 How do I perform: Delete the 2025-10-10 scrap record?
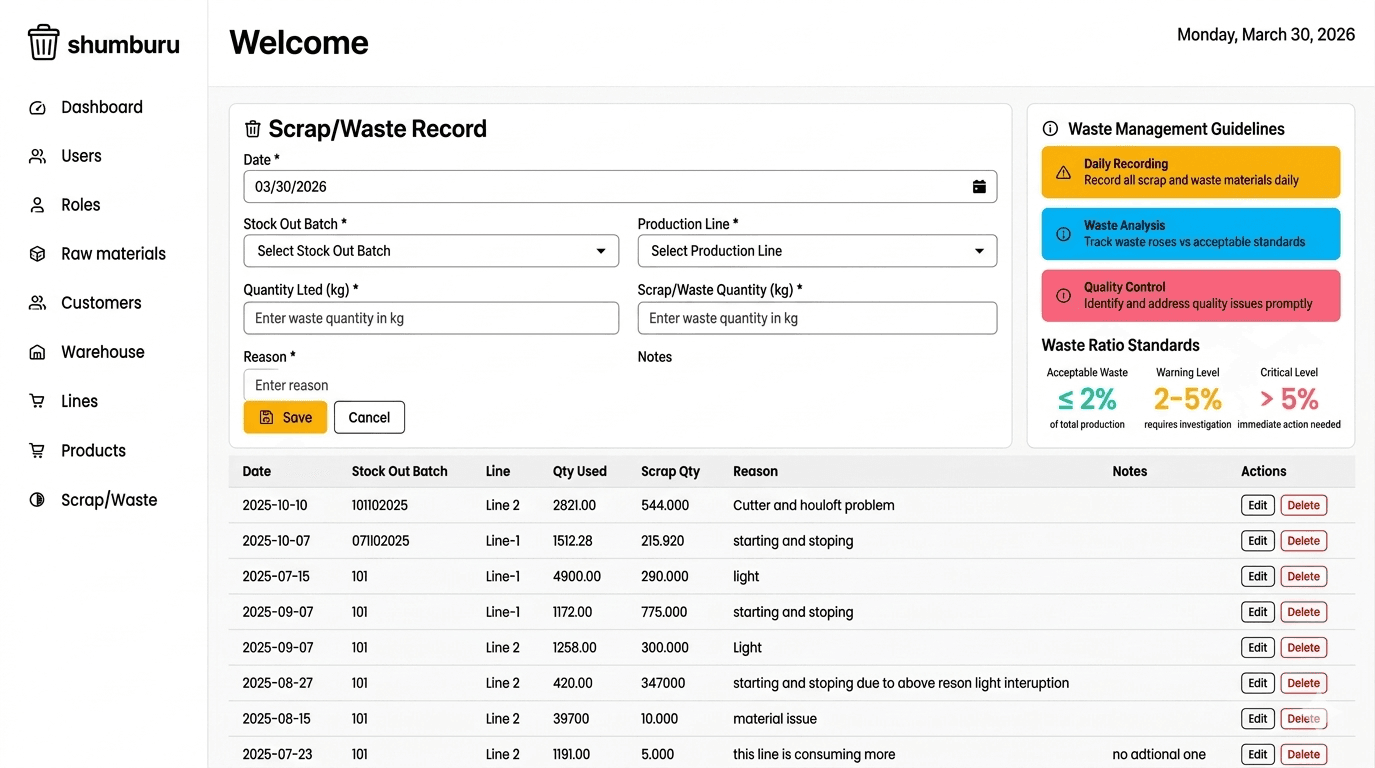click(x=1303, y=505)
